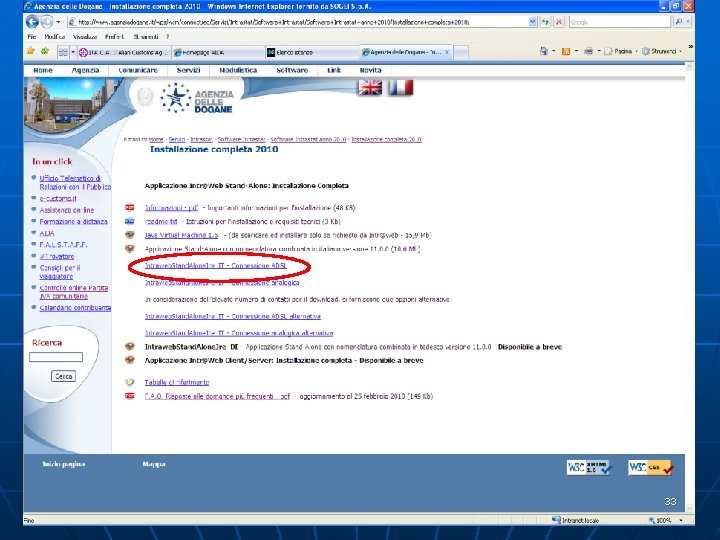Click the Intranet locale zone icon
The image size is (720, 540).
[x=556, y=520]
